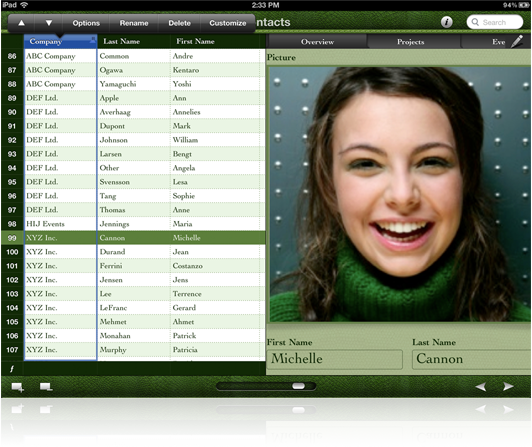
Task: Tap the down arrow in the popup menu
Action: (x=49, y=23)
